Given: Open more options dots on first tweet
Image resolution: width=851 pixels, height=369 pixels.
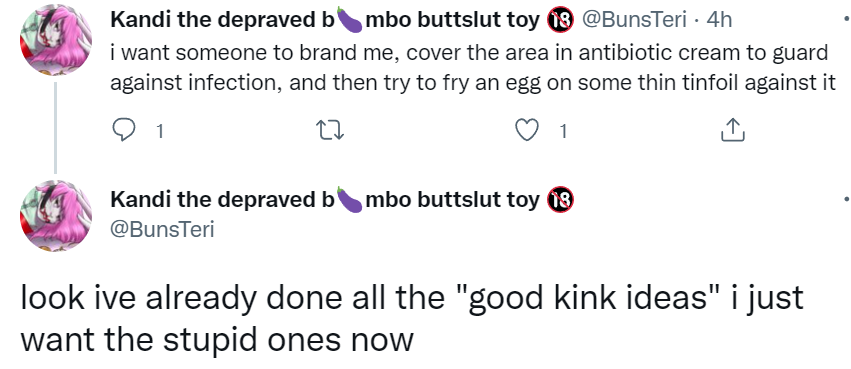Looking at the screenshot, I should 847,20.
